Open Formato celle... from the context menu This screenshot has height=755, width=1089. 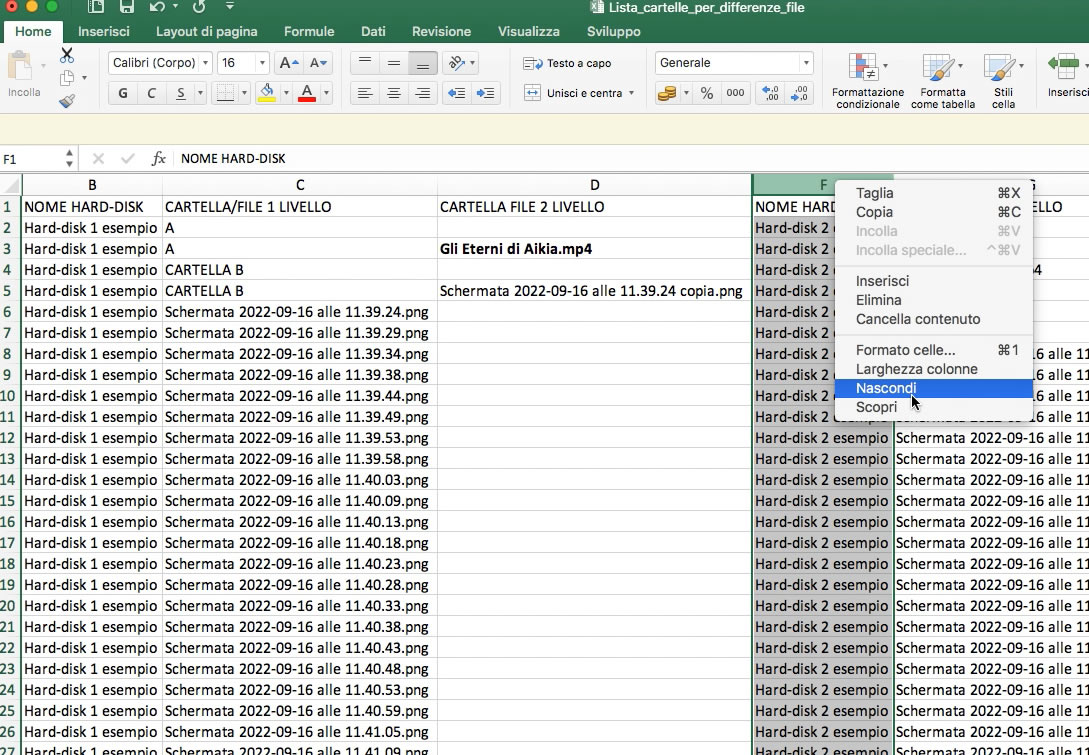tap(933, 350)
